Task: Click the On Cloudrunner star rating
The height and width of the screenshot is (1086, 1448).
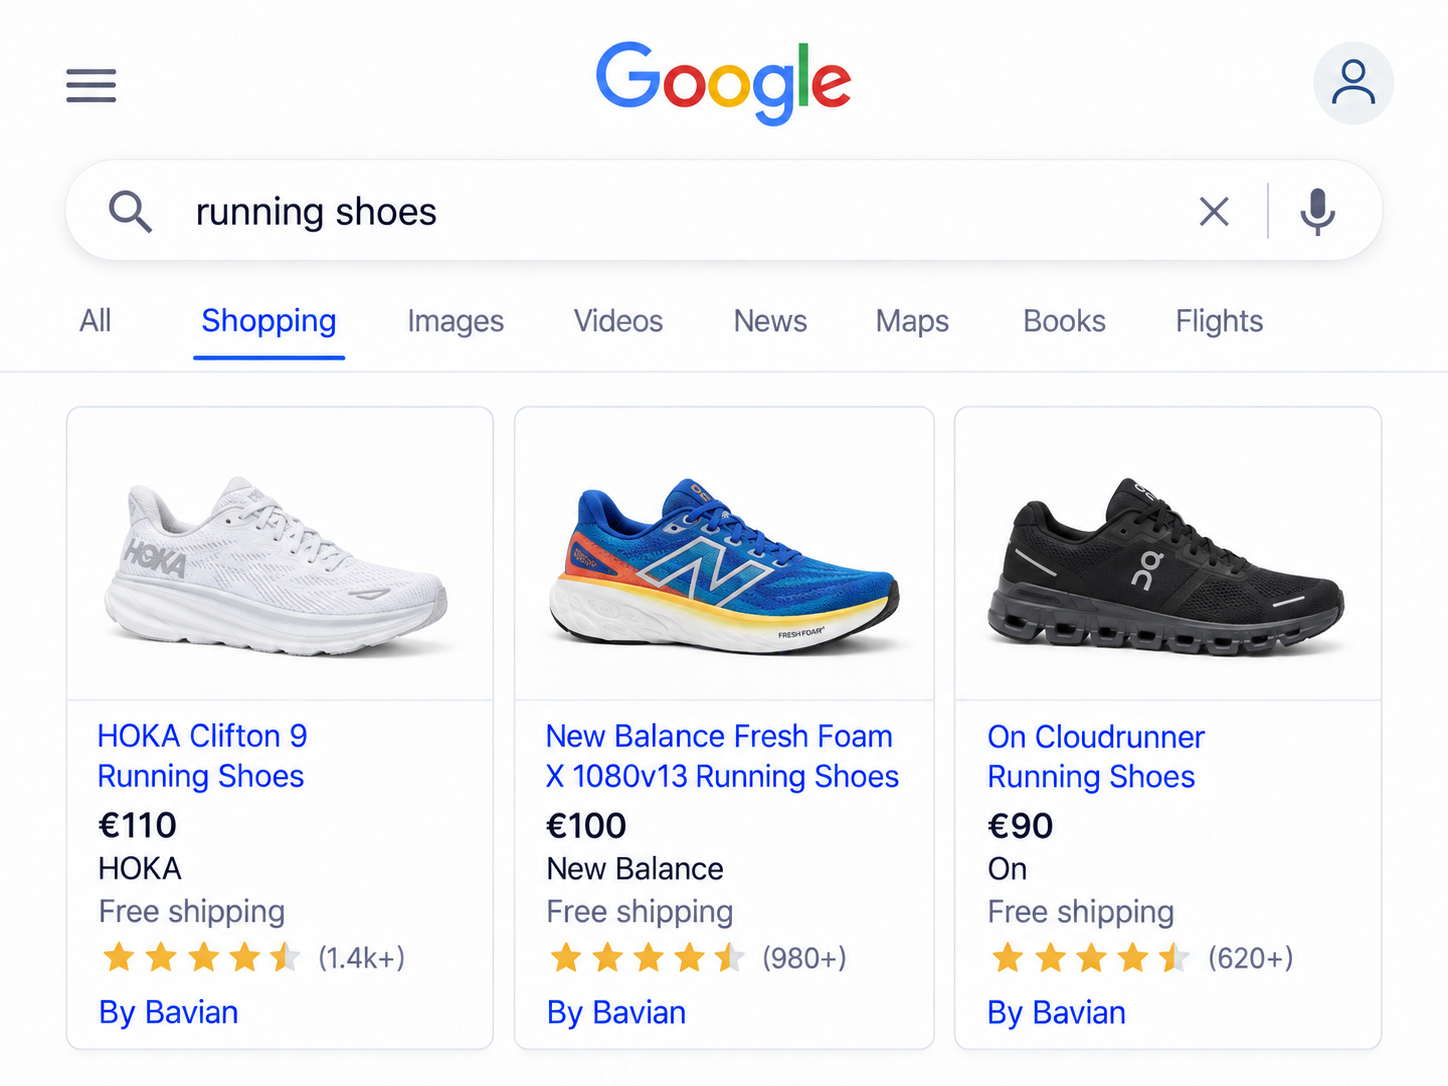Action: click(x=1090, y=957)
